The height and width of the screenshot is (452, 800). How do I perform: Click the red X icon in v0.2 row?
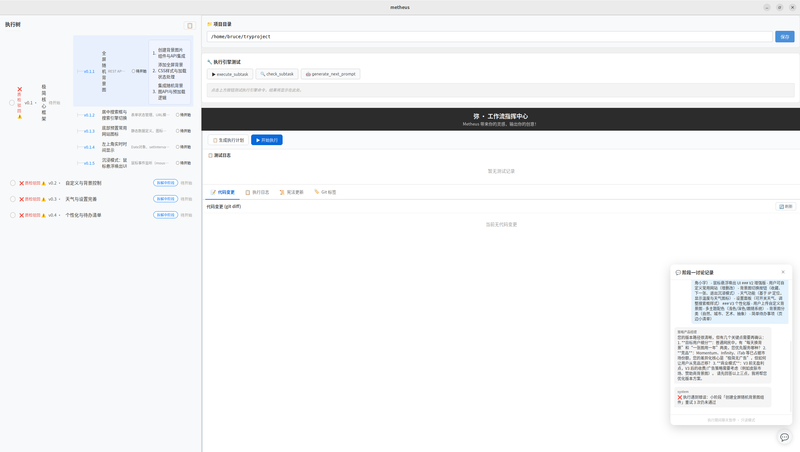pyautogui.click(x=21, y=183)
